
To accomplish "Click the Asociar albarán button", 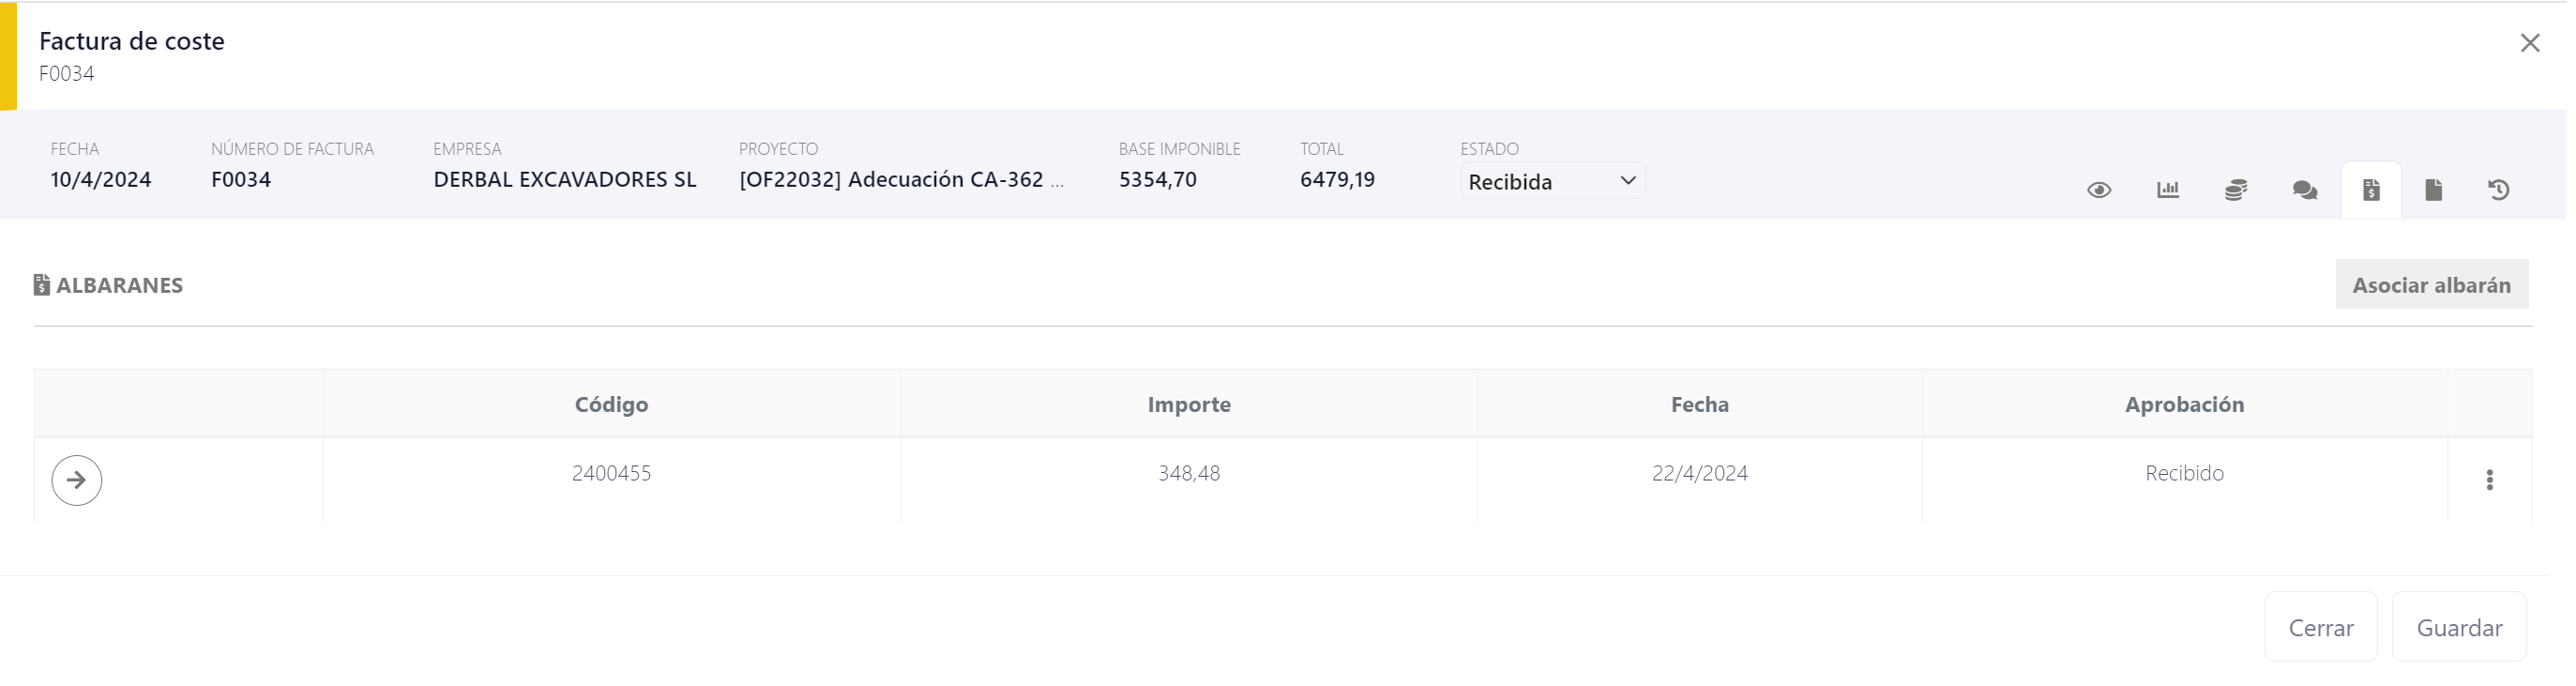I will (2431, 285).
